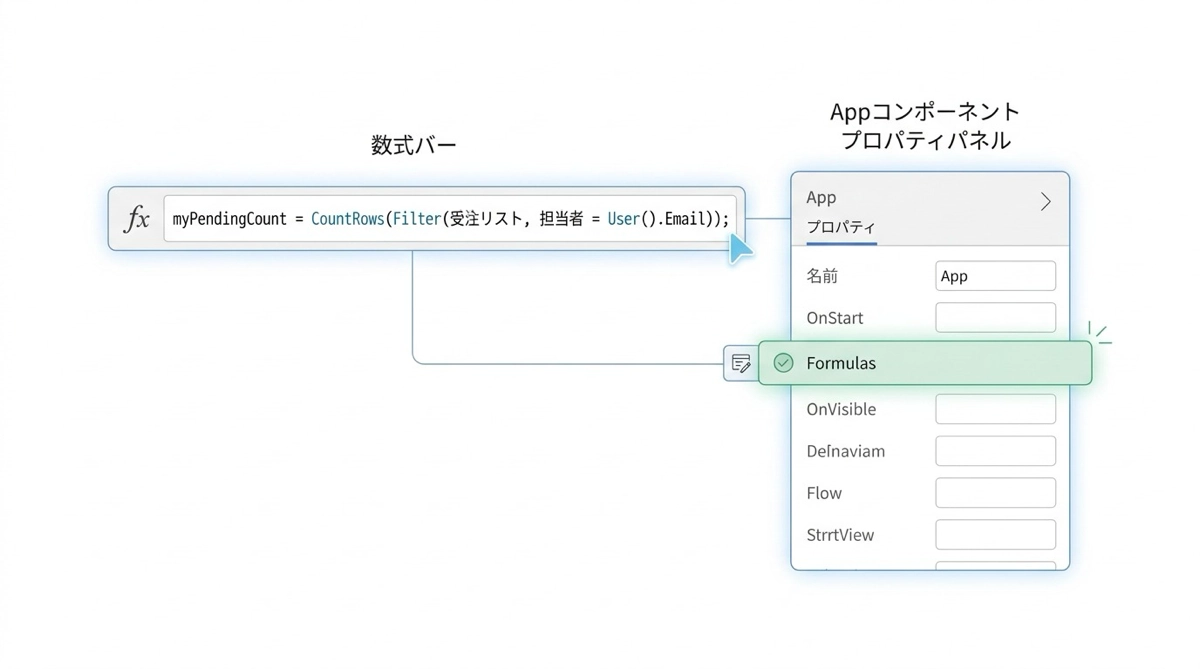The image size is (1200, 669).
Task: Click the fx icon in the formula bar
Action: [136, 219]
